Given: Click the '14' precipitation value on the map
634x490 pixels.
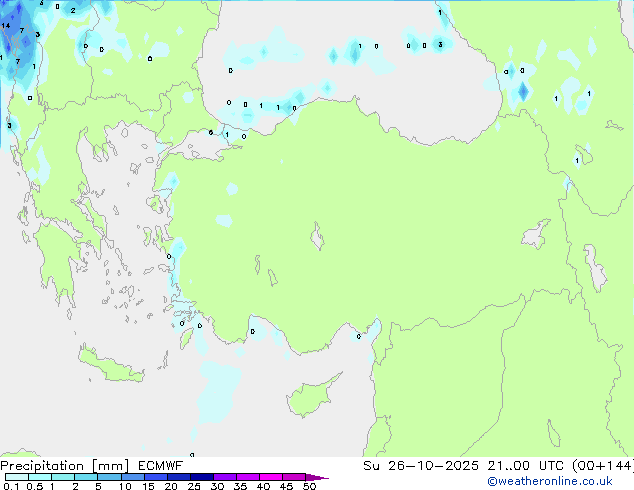Looking at the screenshot, I should coord(6,25).
